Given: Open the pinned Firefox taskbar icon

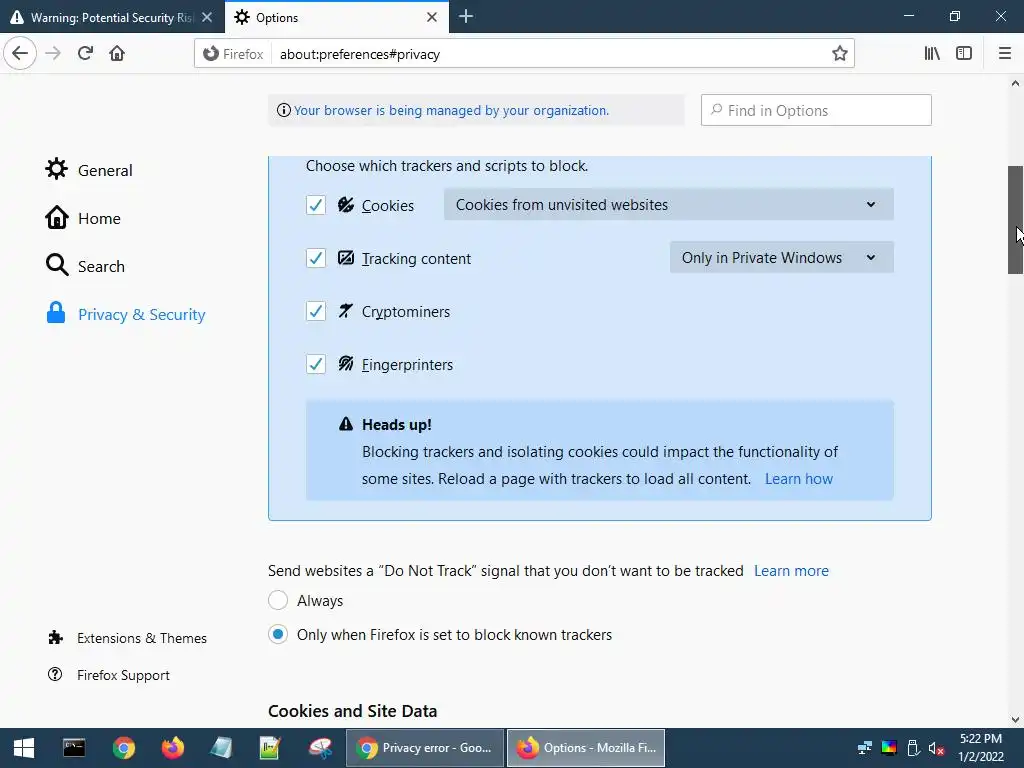Looking at the screenshot, I should coord(173,748).
